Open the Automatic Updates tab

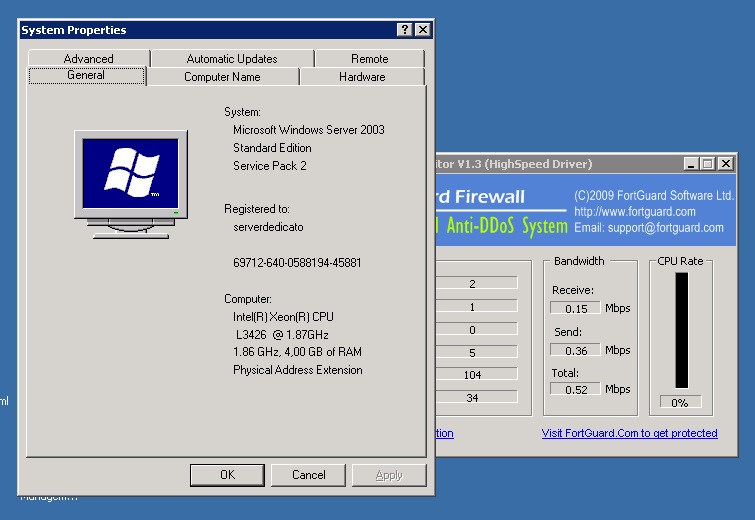231,59
